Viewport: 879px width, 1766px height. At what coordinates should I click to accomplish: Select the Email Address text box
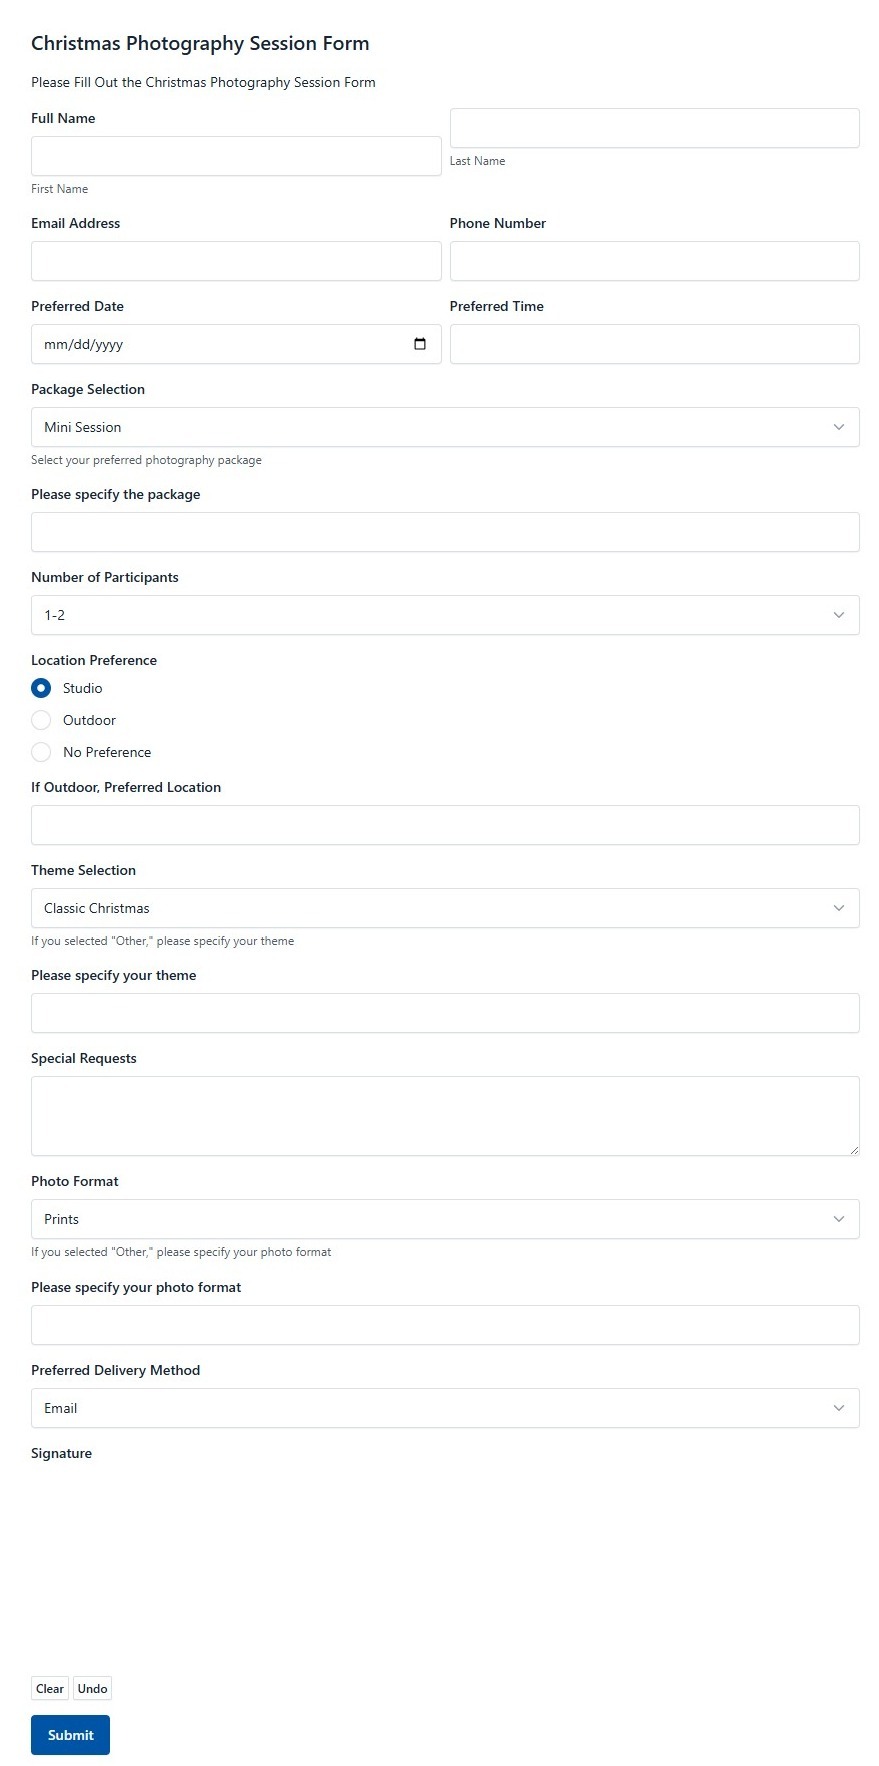click(236, 261)
